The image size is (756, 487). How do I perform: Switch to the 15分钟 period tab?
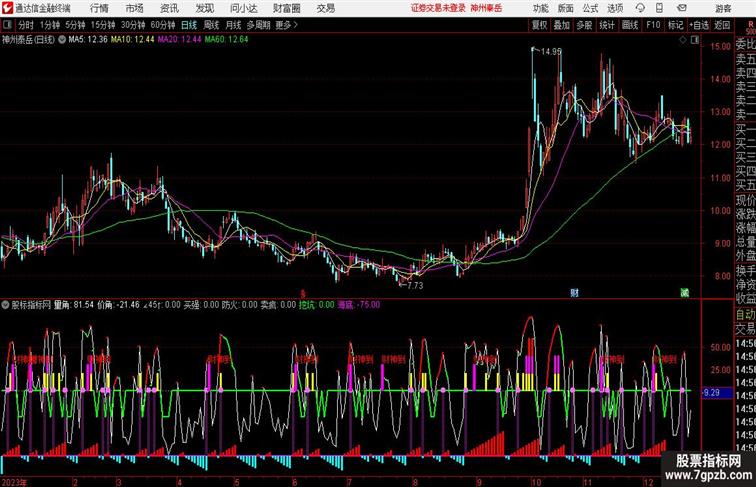point(103,25)
